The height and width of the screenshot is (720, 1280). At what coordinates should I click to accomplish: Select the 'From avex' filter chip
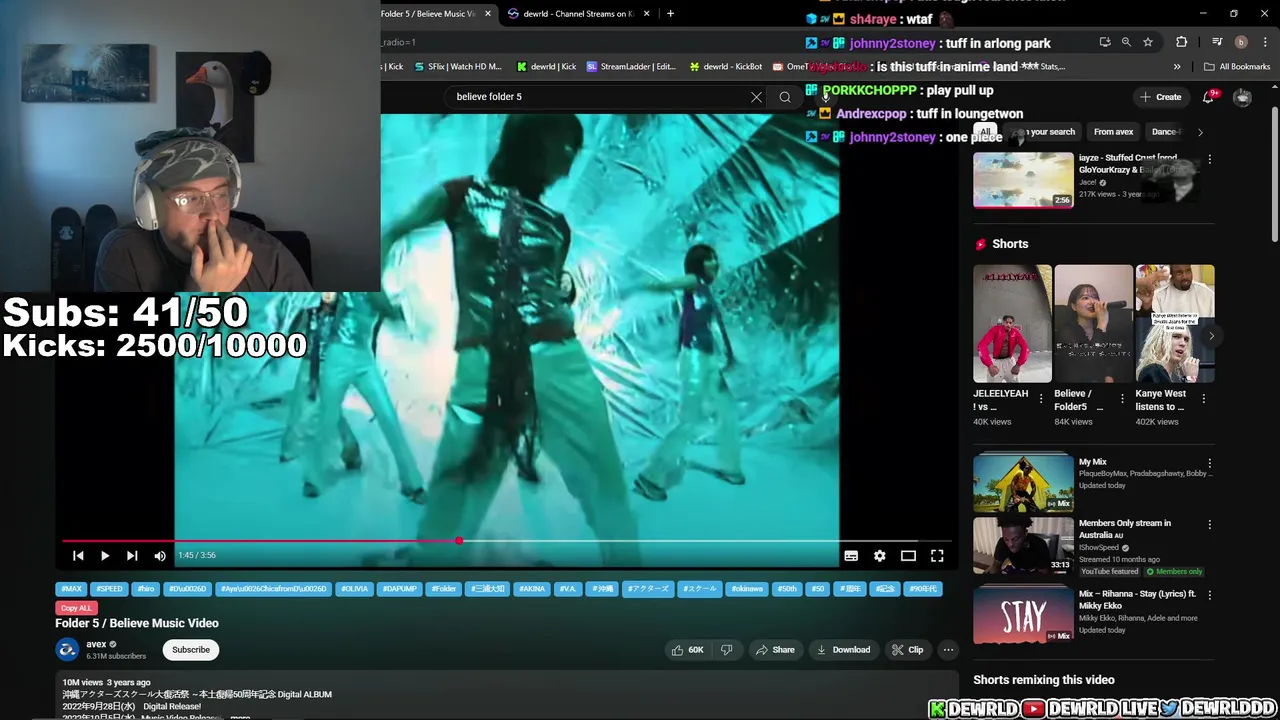click(1113, 132)
